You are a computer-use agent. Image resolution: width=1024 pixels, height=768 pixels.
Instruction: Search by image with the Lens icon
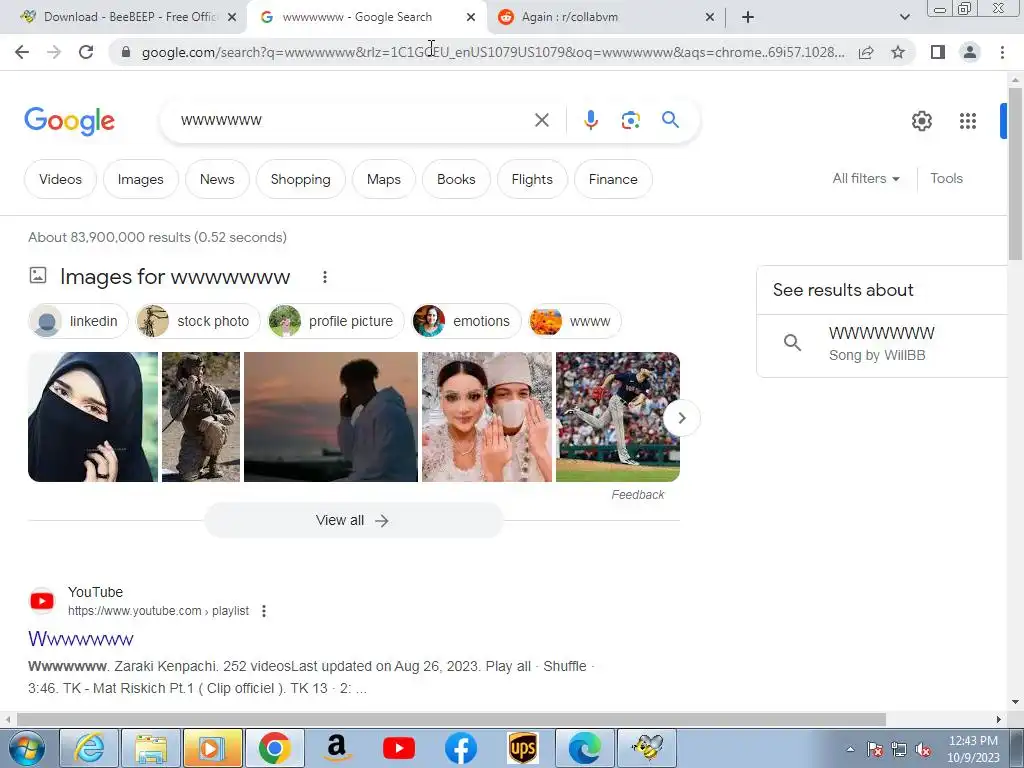click(630, 120)
